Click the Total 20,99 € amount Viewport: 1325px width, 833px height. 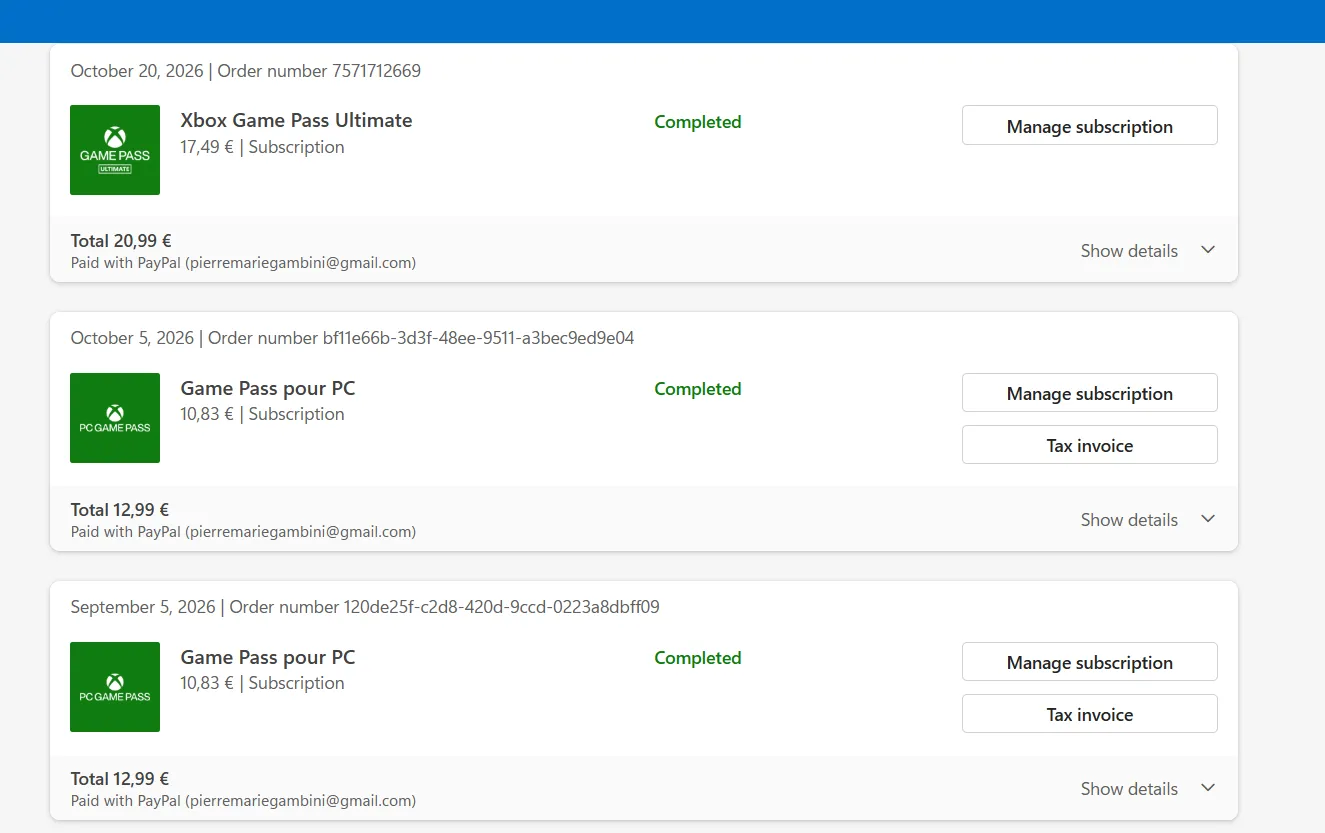point(121,241)
